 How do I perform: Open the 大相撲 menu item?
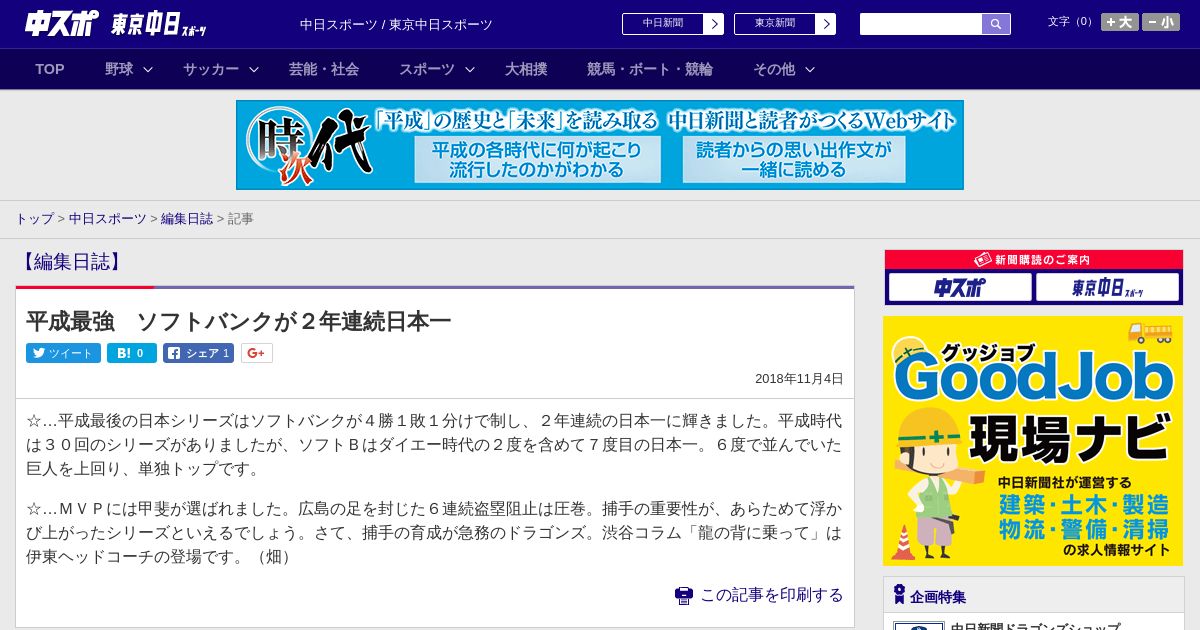526,69
